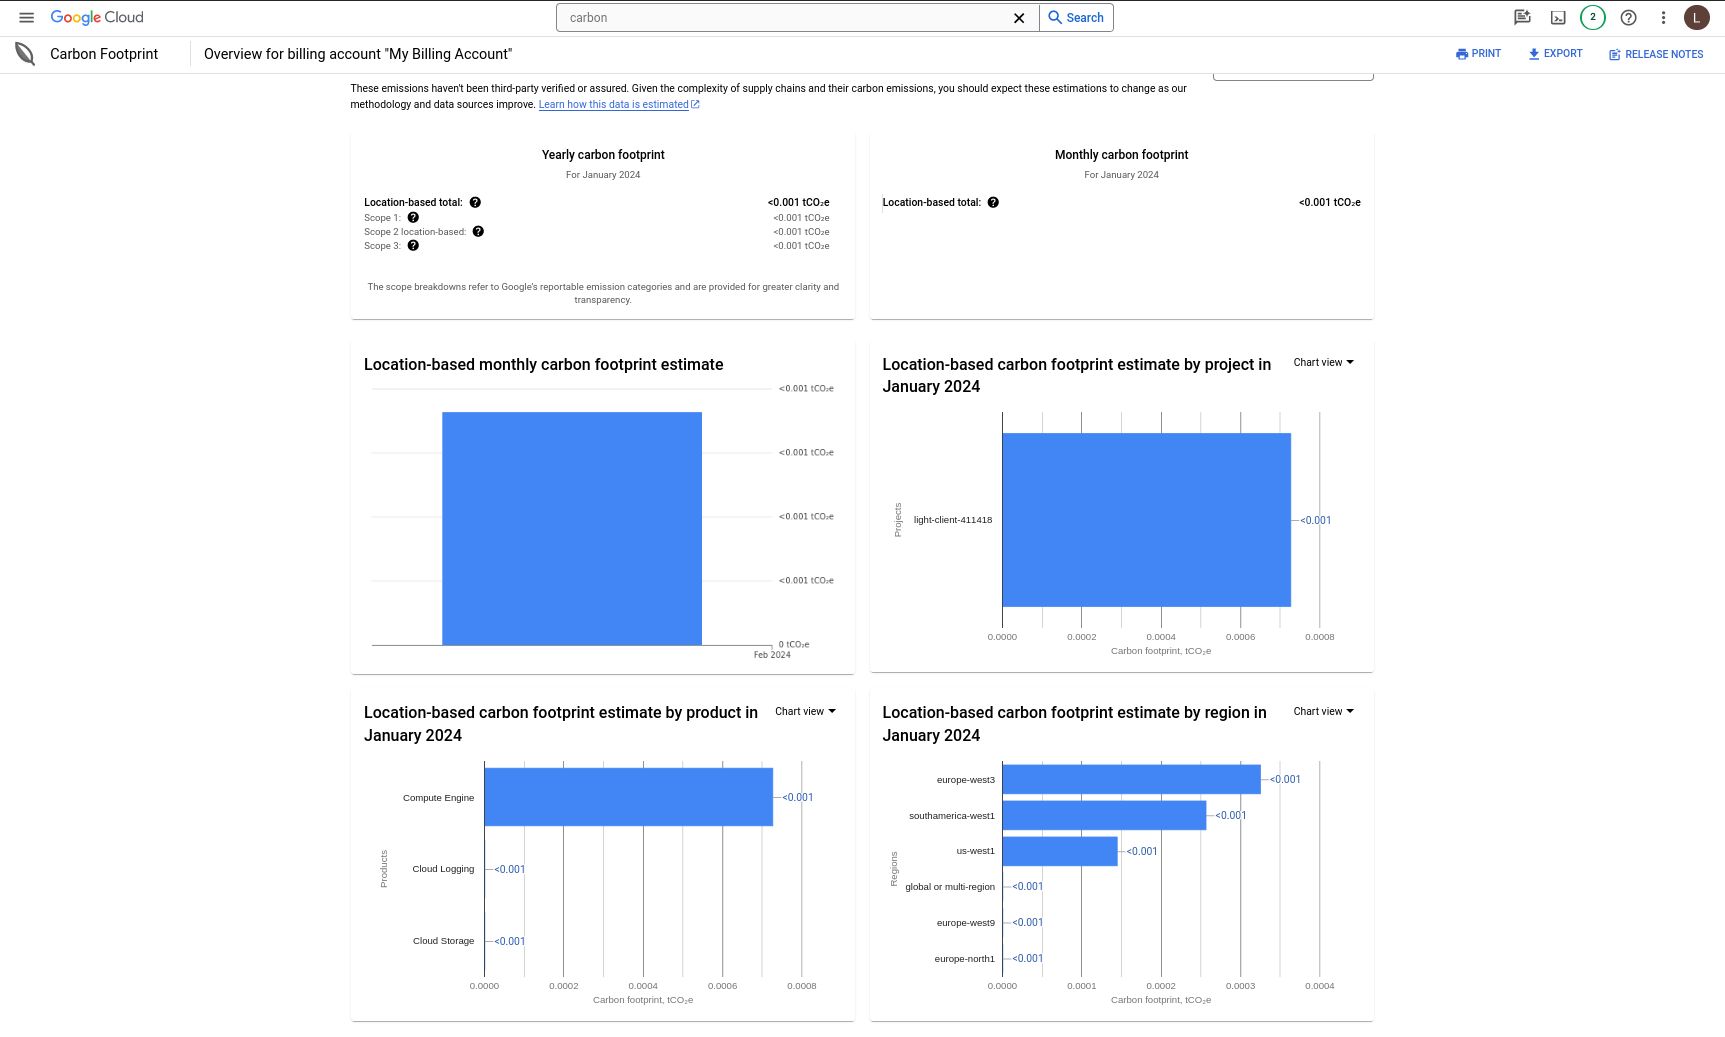Click the PRINT option
Image resolution: width=1725 pixels, height=1037 pixels.
coord(1478,53)
